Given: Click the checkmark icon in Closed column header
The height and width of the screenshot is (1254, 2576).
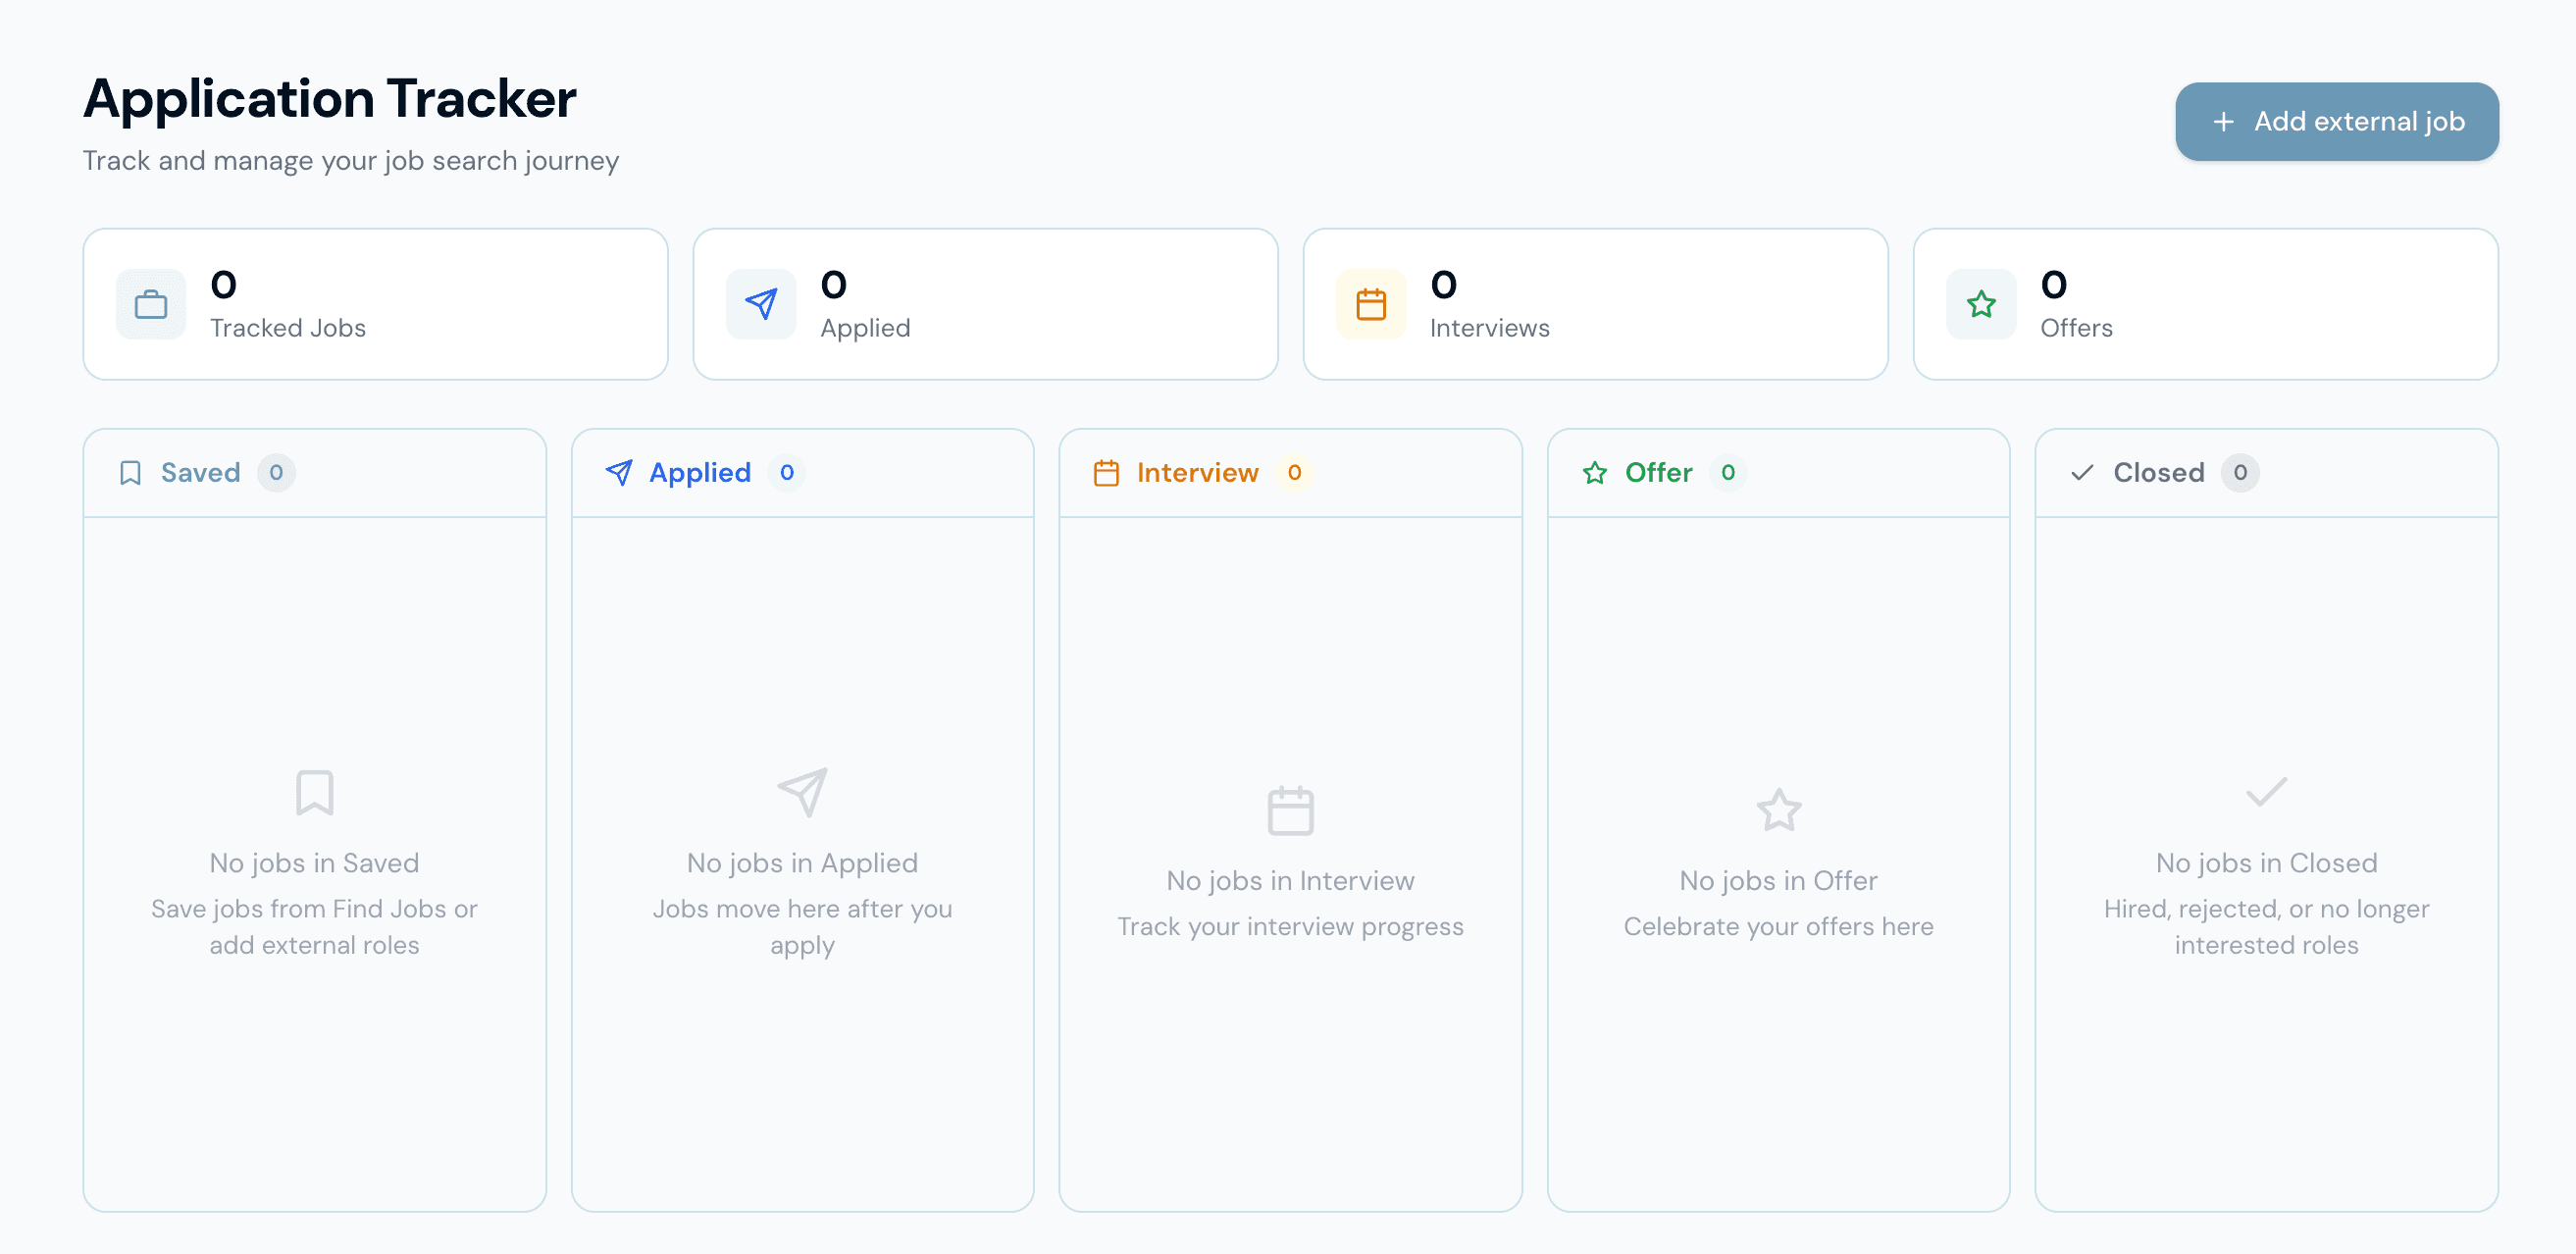Looking at the screenshot, I should click(x=2083, y=473).
